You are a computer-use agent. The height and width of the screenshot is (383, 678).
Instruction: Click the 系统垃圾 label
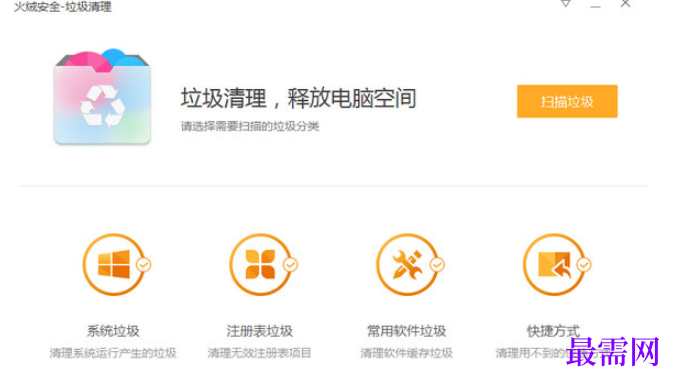[x=113, y=331]
